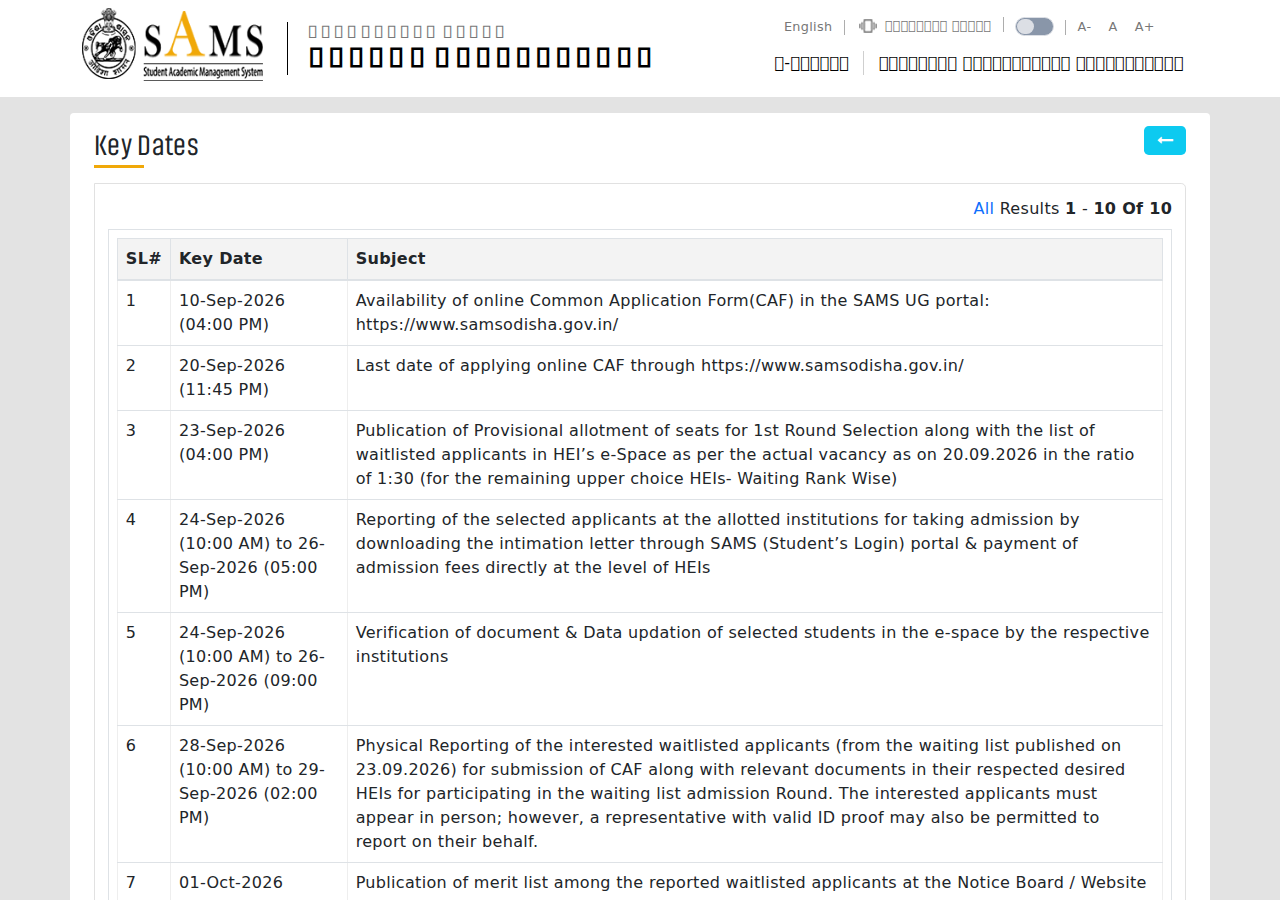Click subject 'Availability of online Common Application Form'
The width and height of the screenshot is (1280, 900).
pyautogui.click(x=755, y=313)
